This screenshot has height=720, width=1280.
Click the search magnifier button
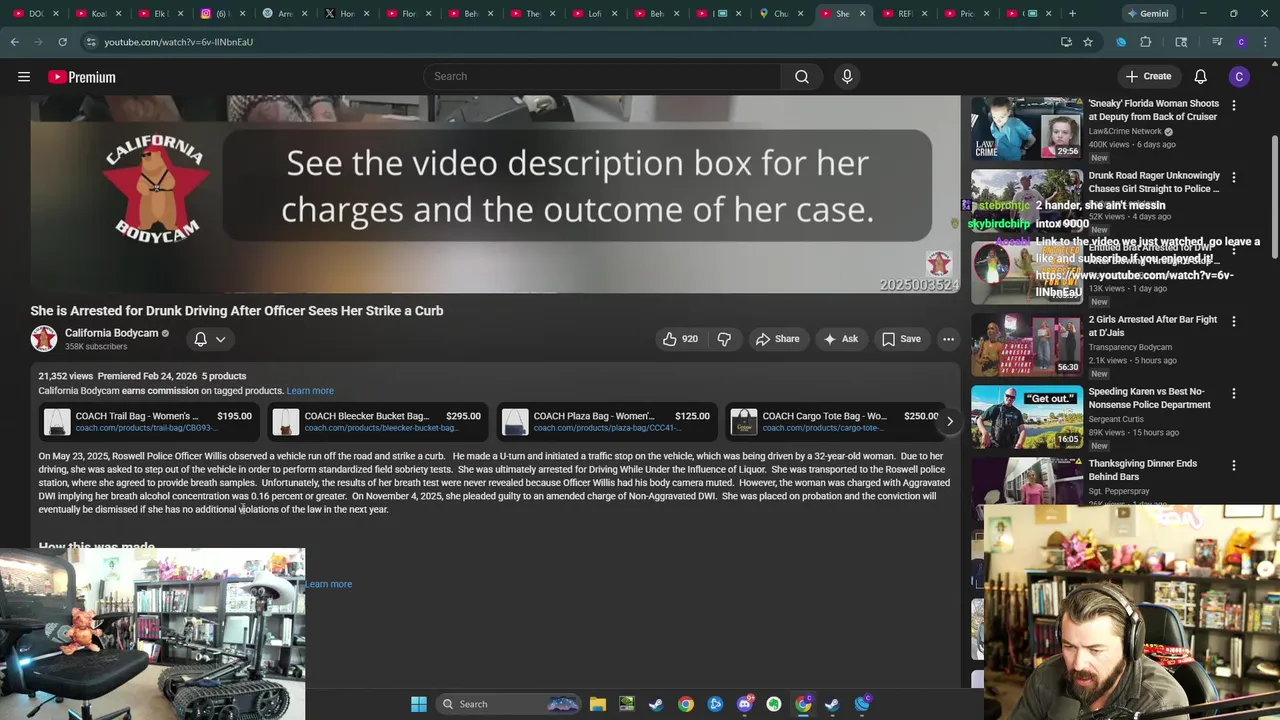coord(802,77)
